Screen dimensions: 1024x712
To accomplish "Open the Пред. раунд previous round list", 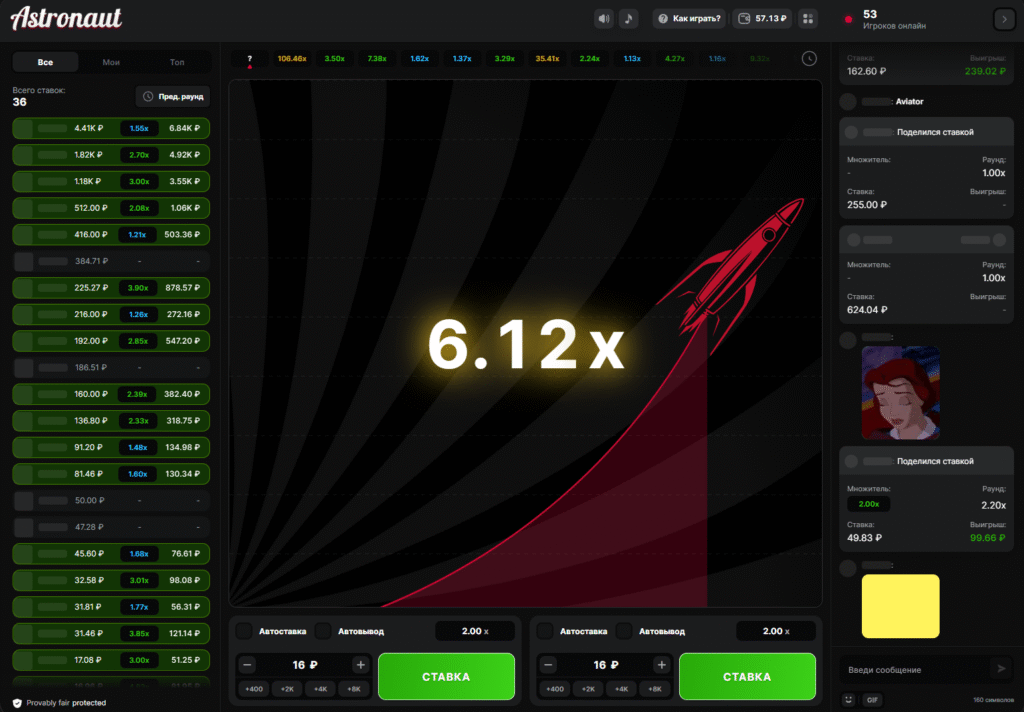I will (174, 96).
